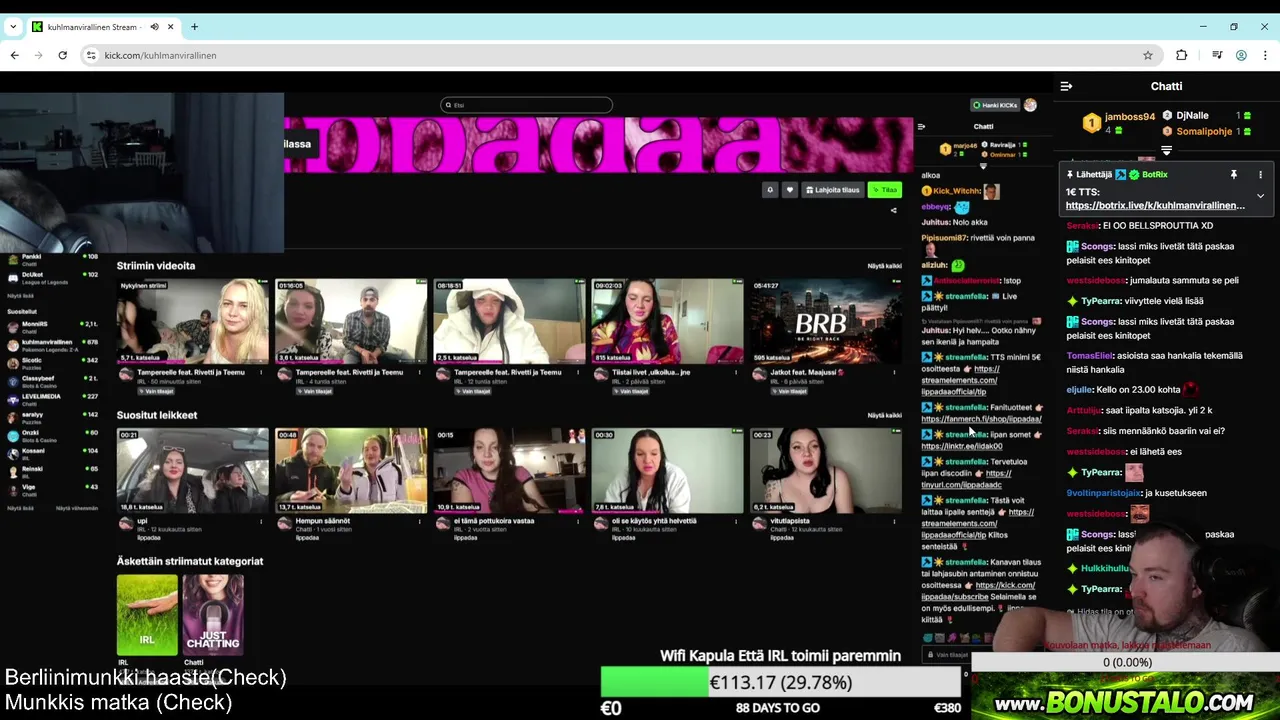This screenshot has width=1280, height=720.
Task: Open fanmerch.fi shop link in chat
Action: 981,419
